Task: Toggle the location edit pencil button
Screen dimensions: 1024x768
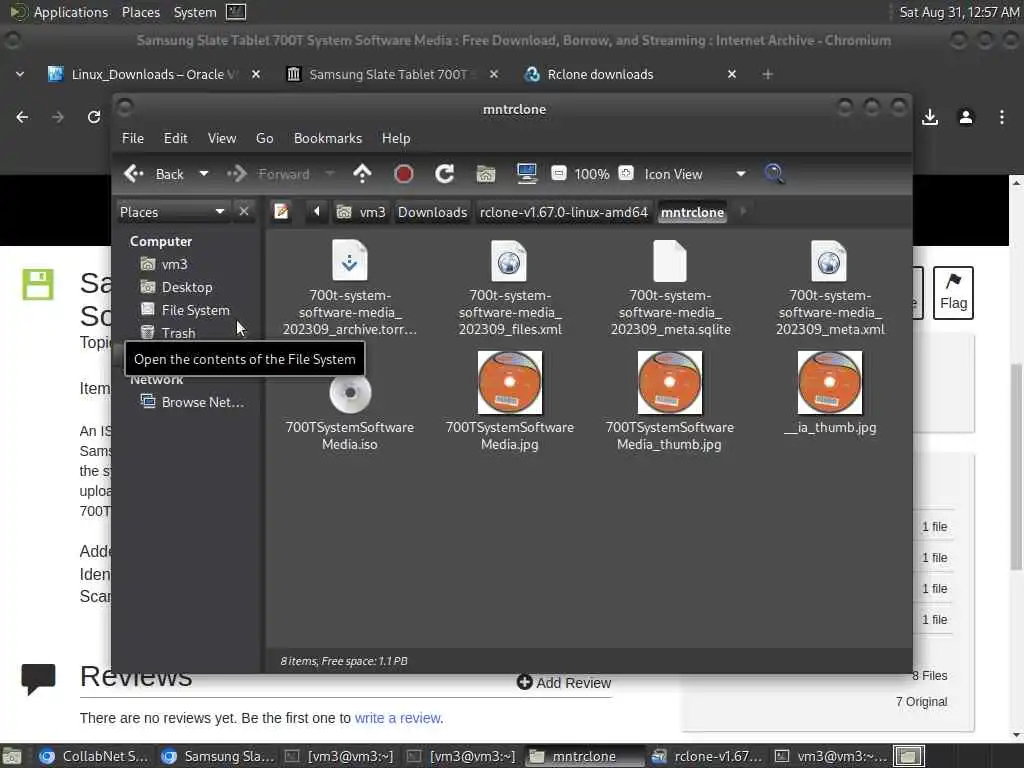Action: tap(281, 212)
